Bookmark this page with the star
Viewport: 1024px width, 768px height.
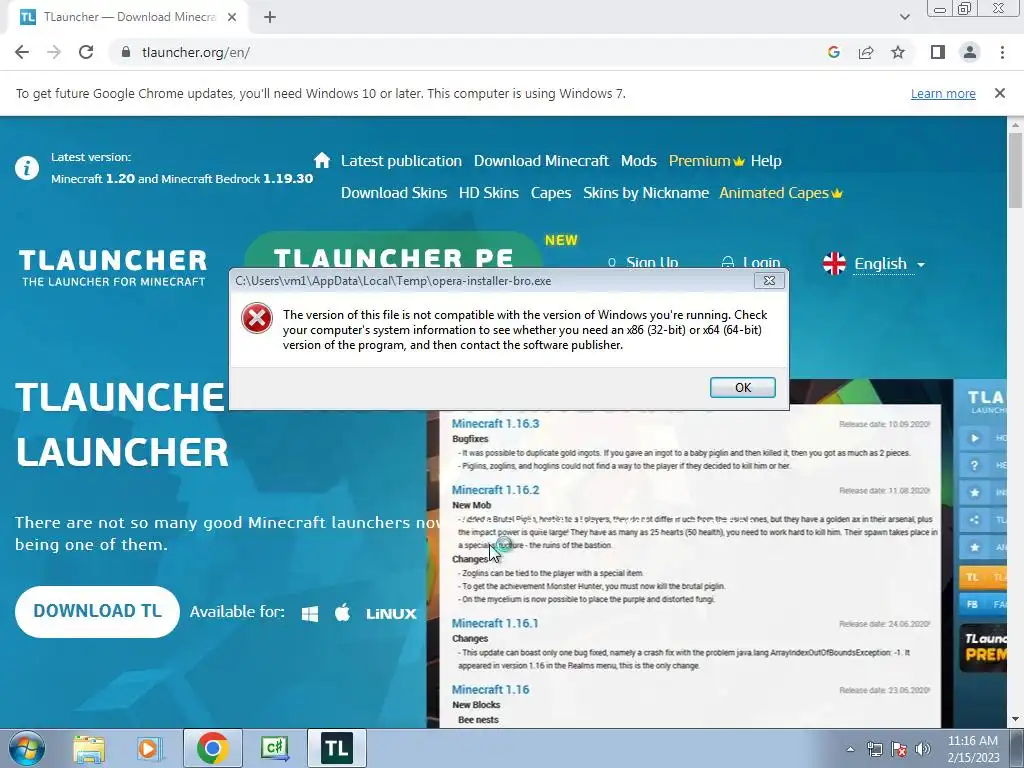898,52
